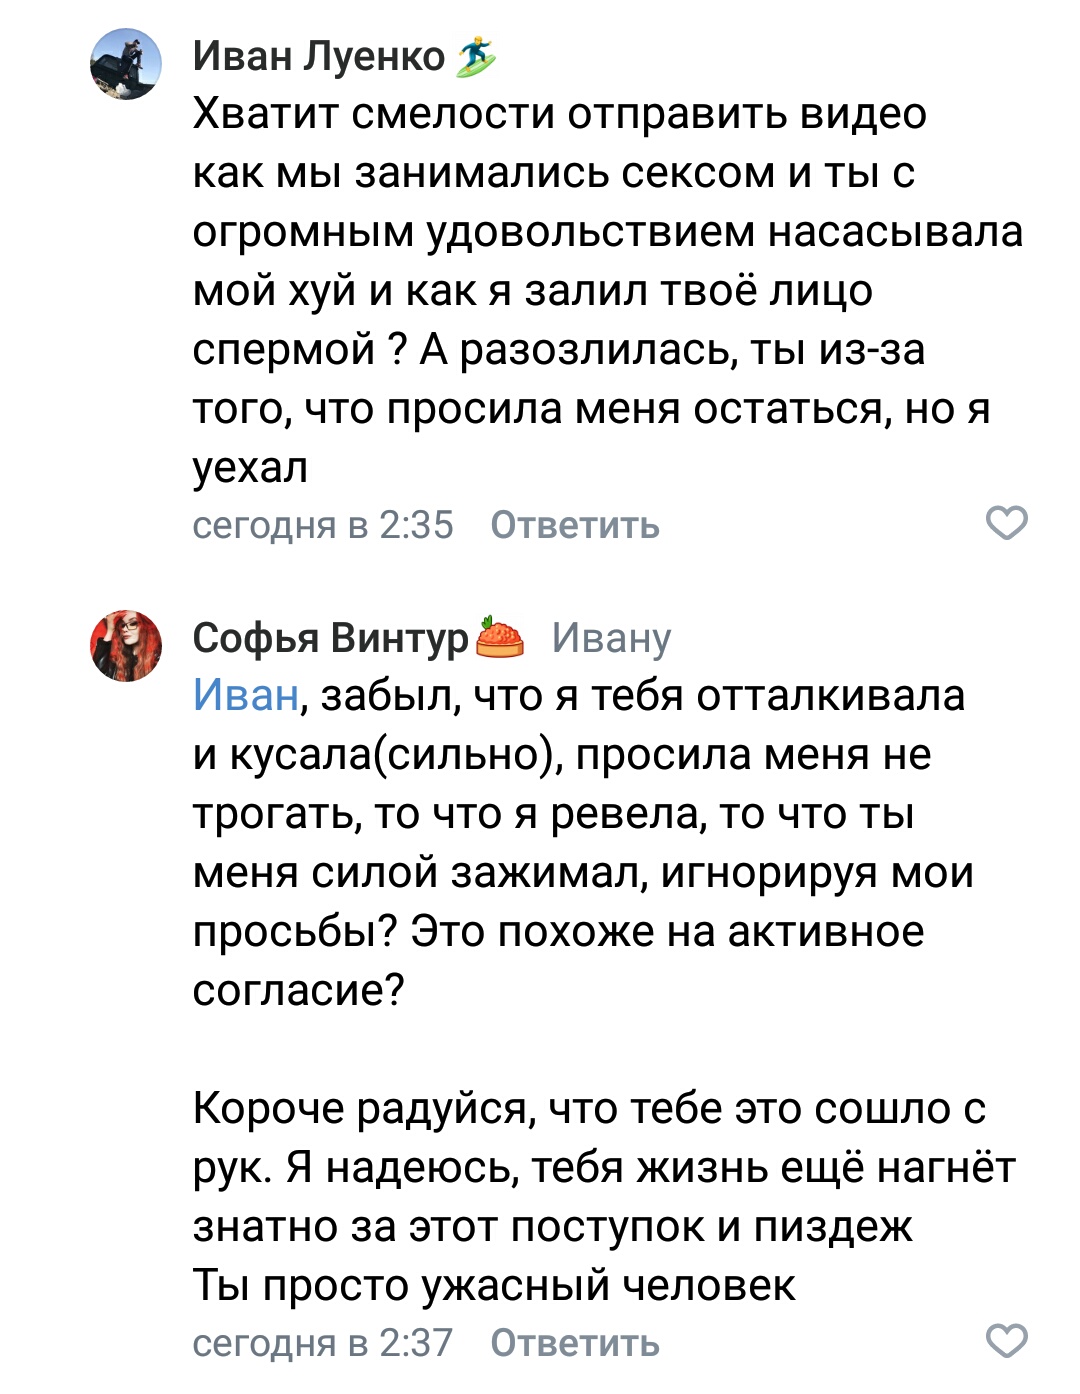Screen dimensions: 1080x1394
Task: Click the gray "Ивану" reply-to label
Action: click(611, 638)
